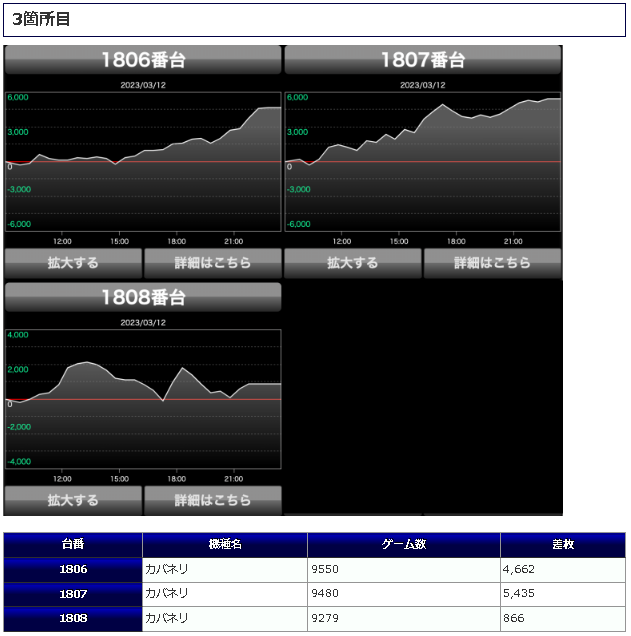Click カバネリ in the 1808 row
631x636 pixels.
click(167, 618)
